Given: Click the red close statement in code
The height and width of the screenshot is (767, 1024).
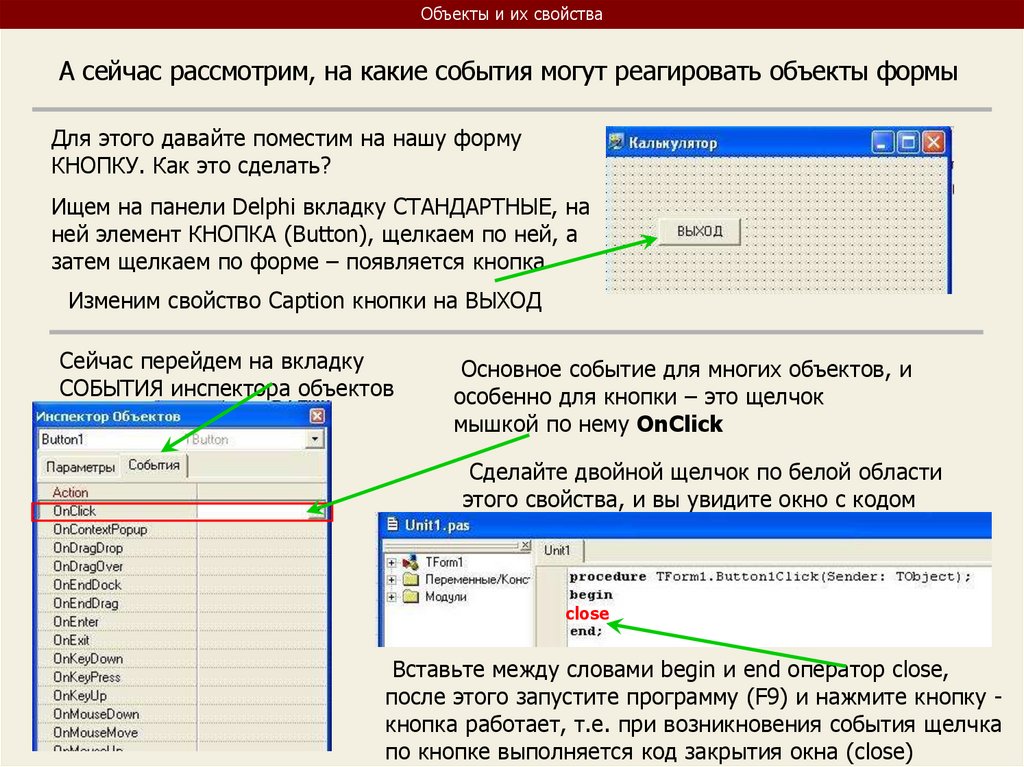Looking at the screenshot, I should click(587, 613).
